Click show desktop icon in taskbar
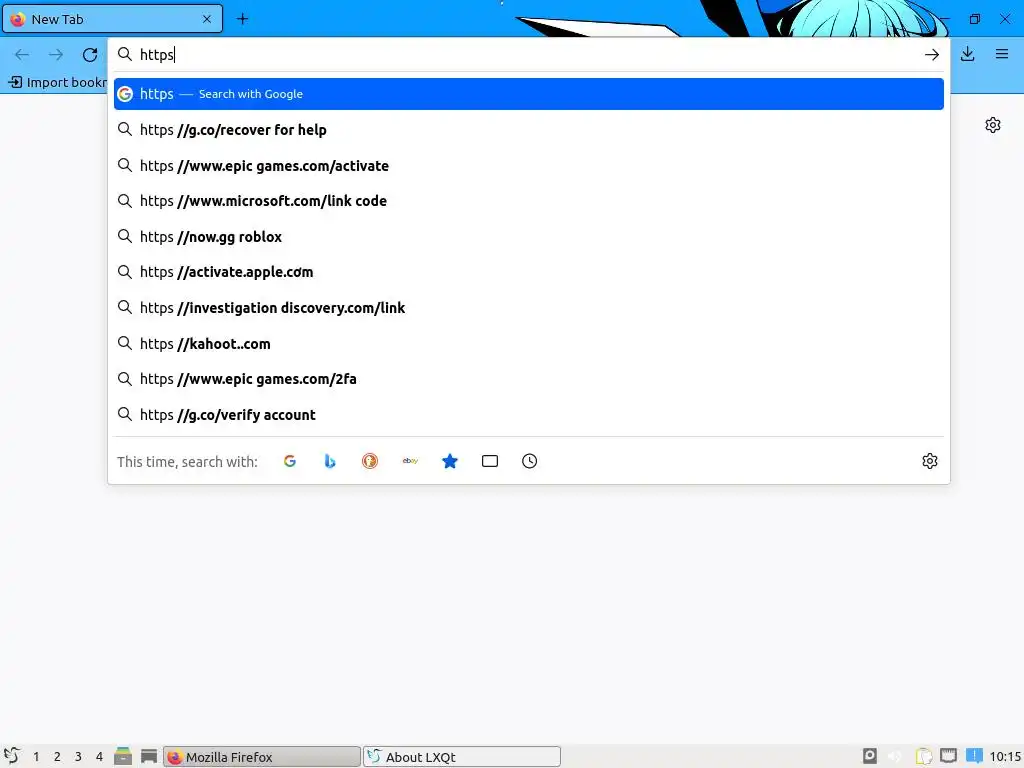Image resolution: width=1024 pixels, height=768 pixels. [149, 756]
